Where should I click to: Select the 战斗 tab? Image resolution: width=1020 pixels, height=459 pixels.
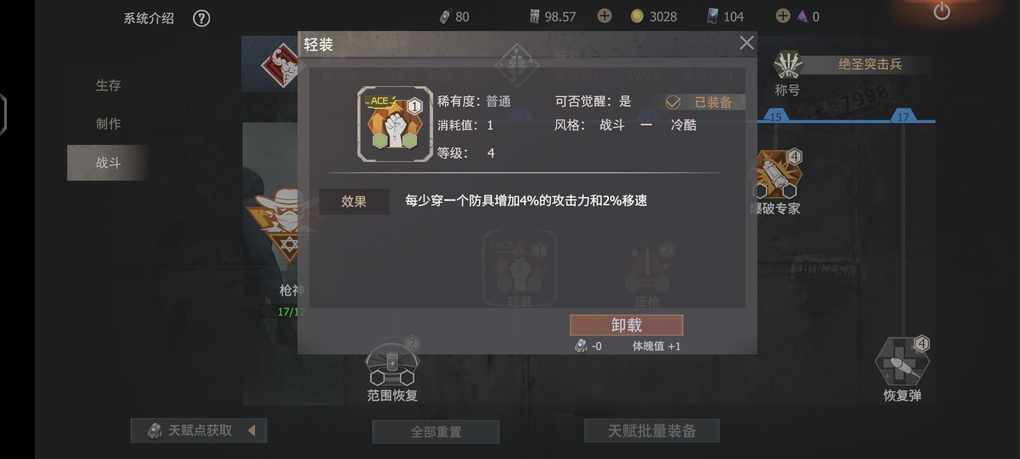[x=108, y=163]
